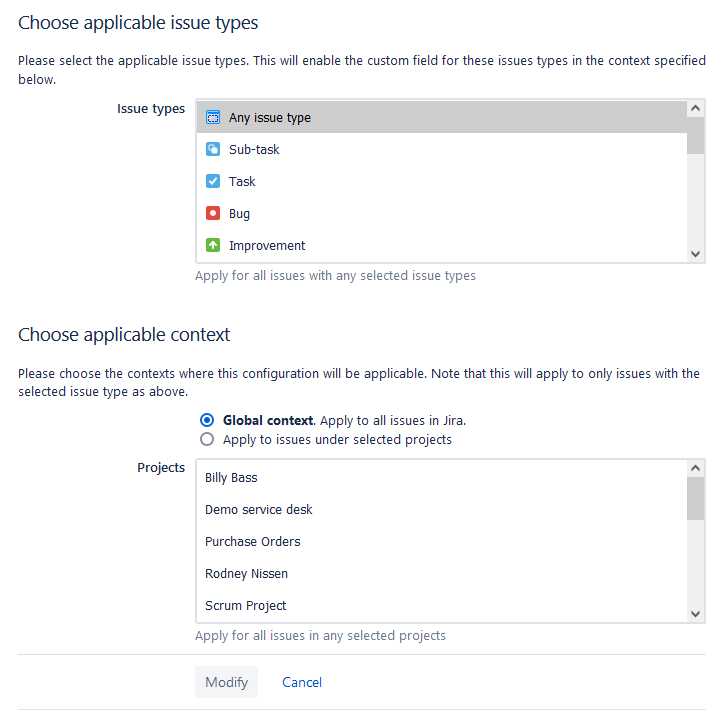Click the blue Task checkmark icon
Image resolution: width=725 pixels, height=710 pixels.
pyautogui.click(x=212, y=181)
